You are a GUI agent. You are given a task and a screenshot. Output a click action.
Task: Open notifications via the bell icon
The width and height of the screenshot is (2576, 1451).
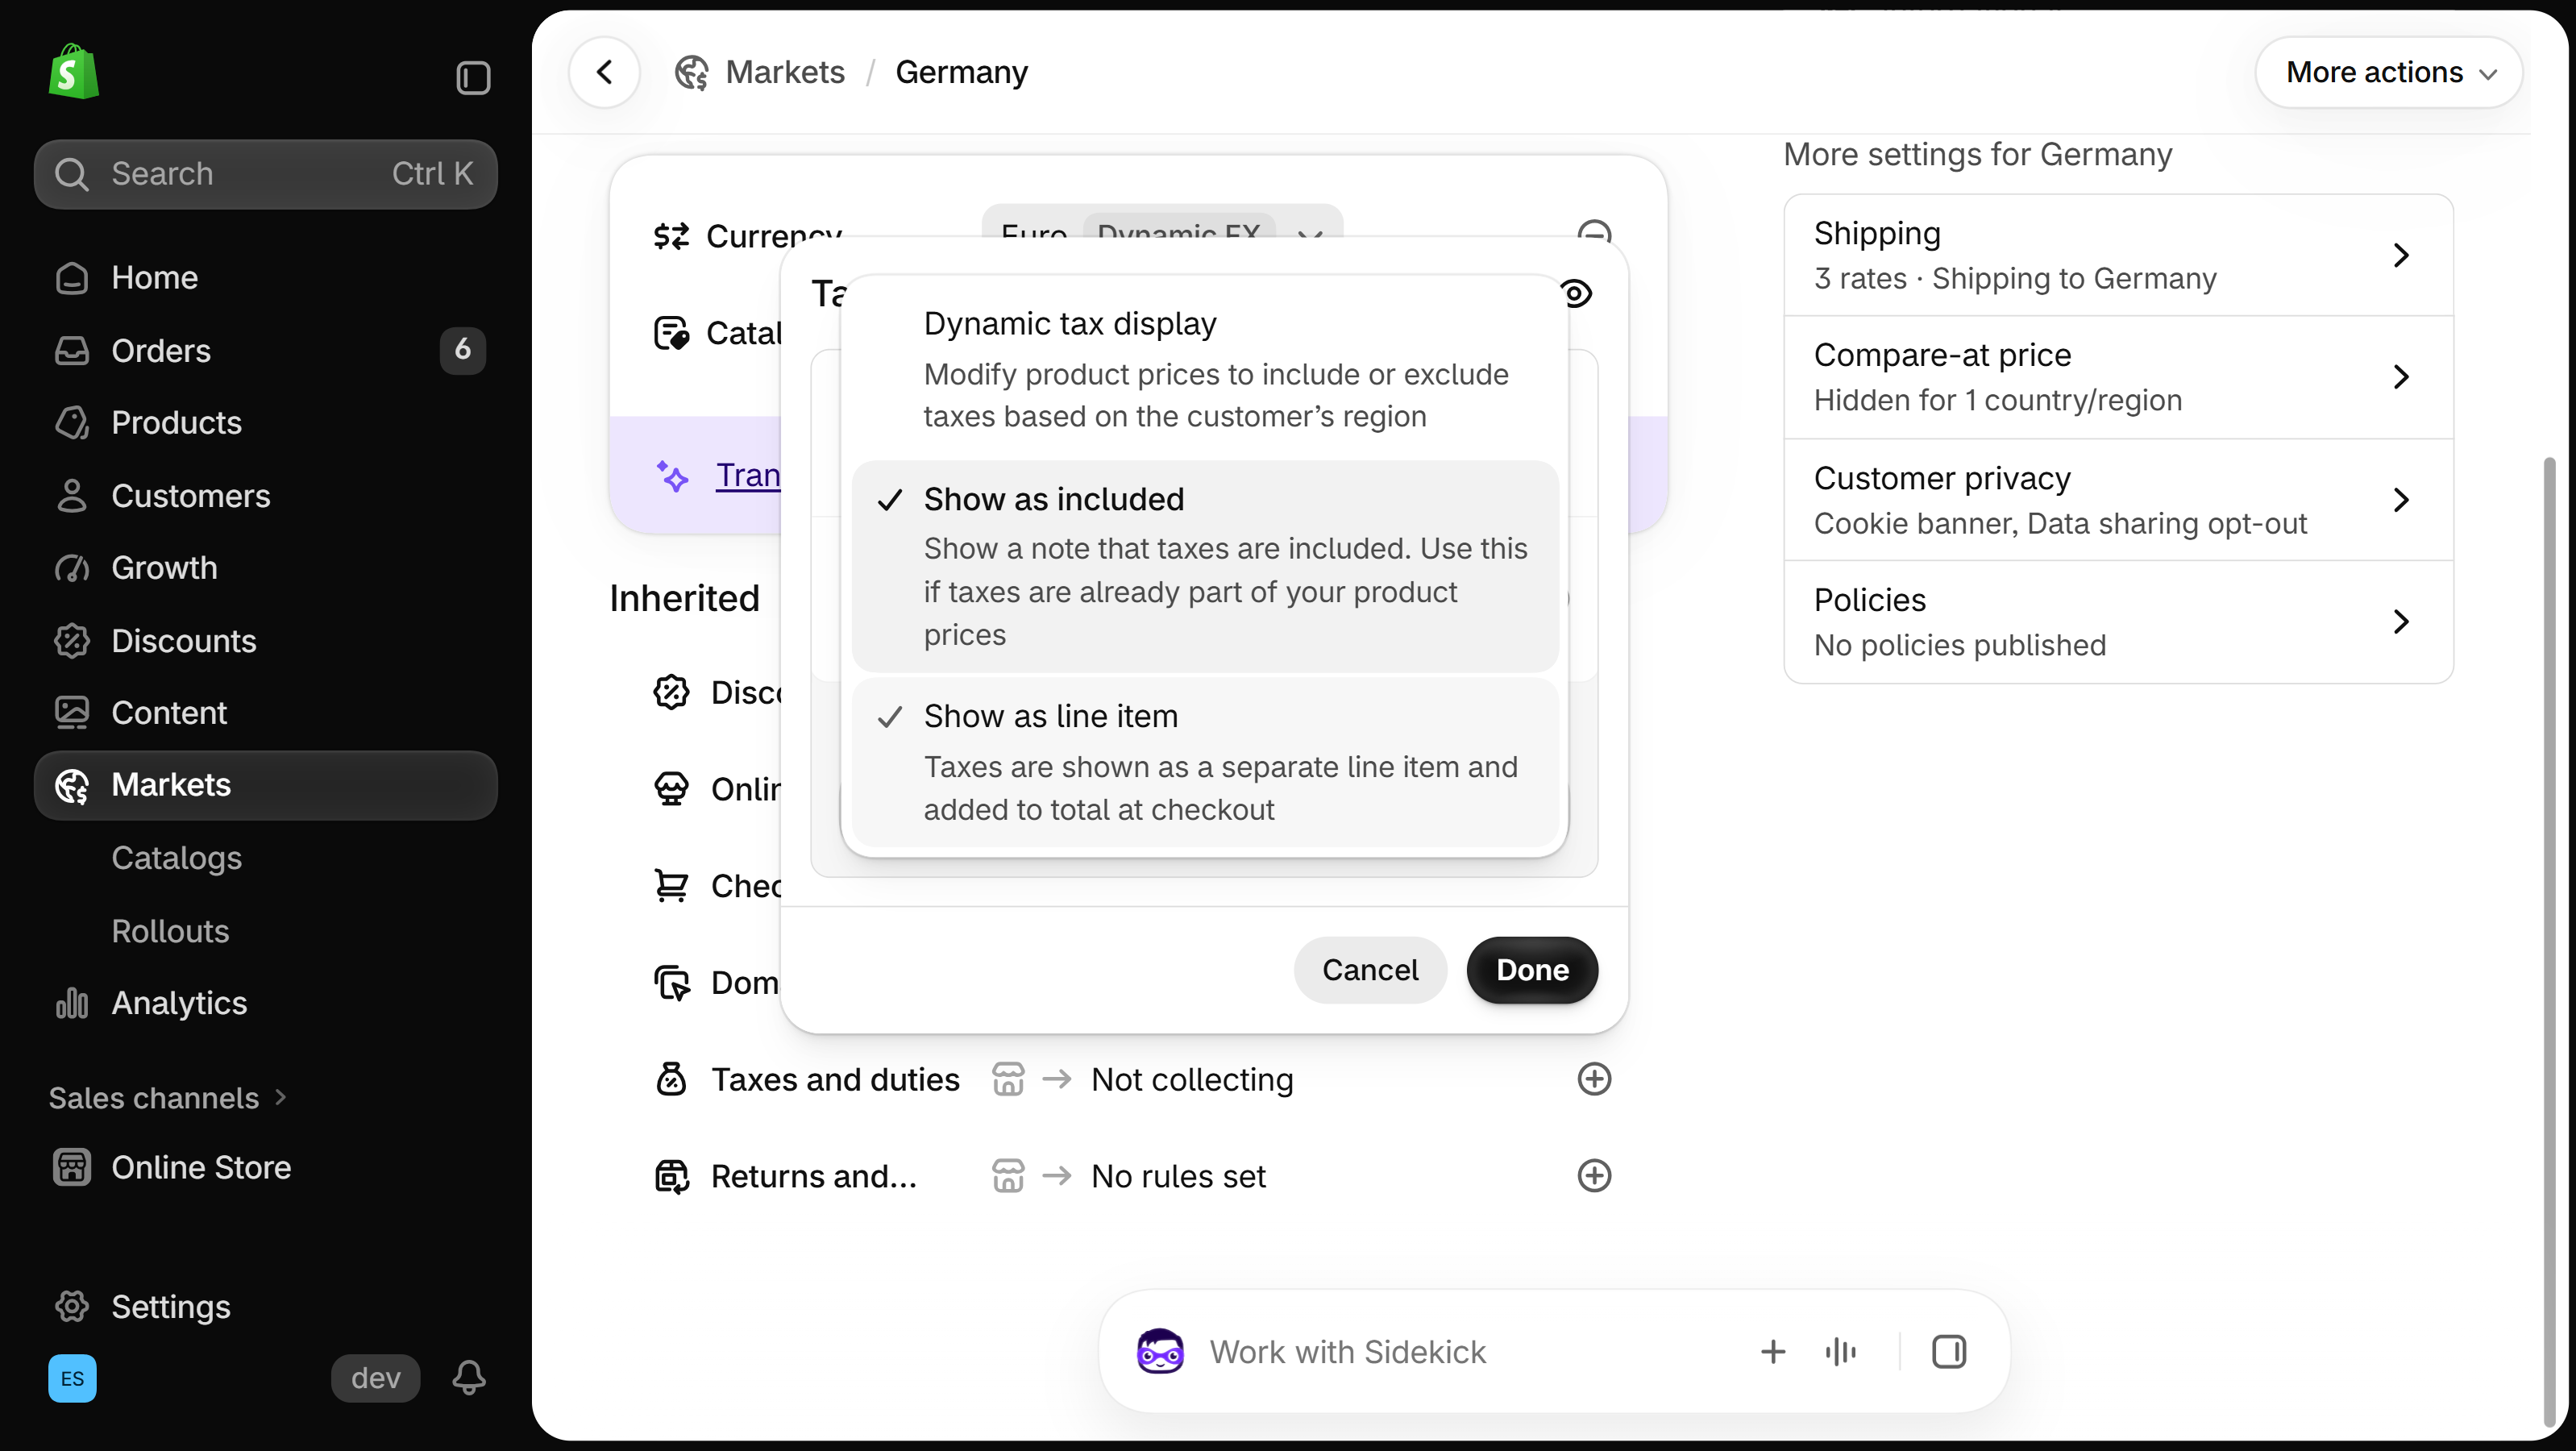click(x=469, y=1378)
